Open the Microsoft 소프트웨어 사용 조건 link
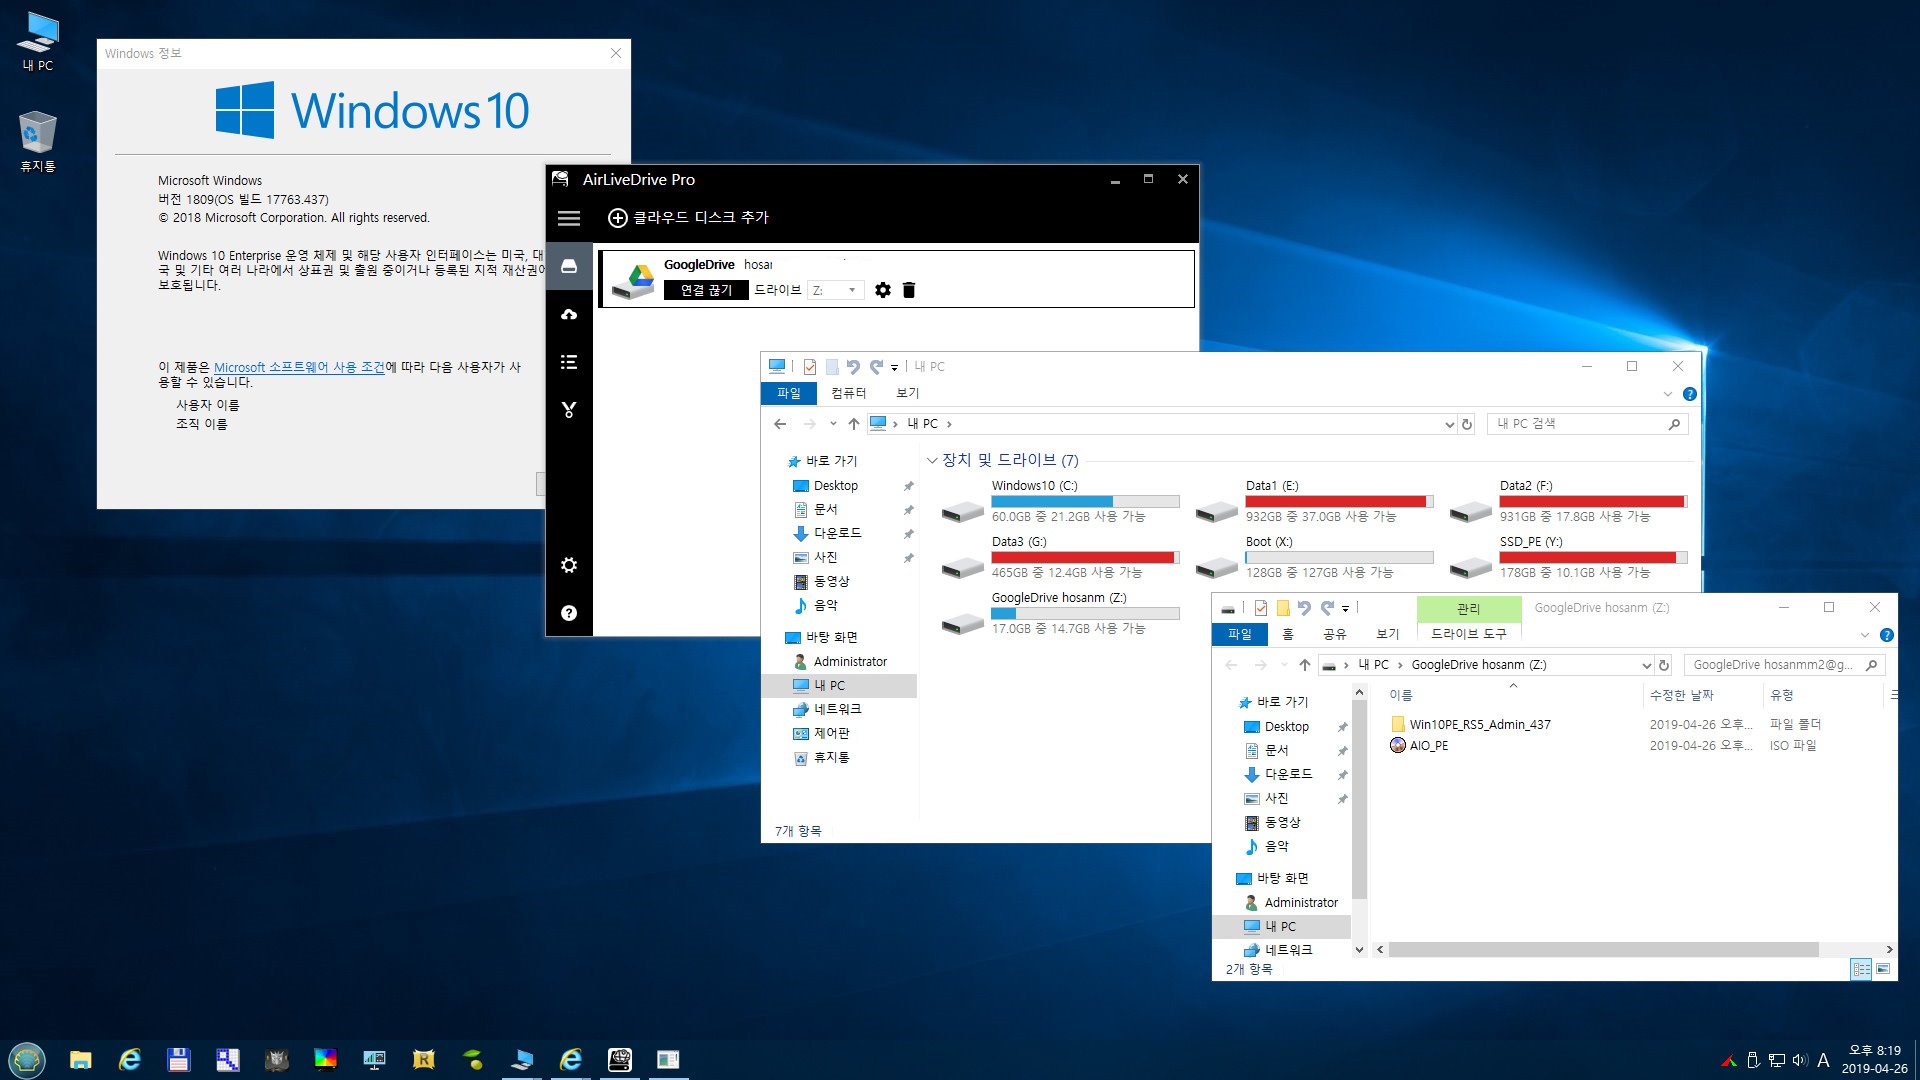This screenshot has width=1920, height=1080. (299, 367)
